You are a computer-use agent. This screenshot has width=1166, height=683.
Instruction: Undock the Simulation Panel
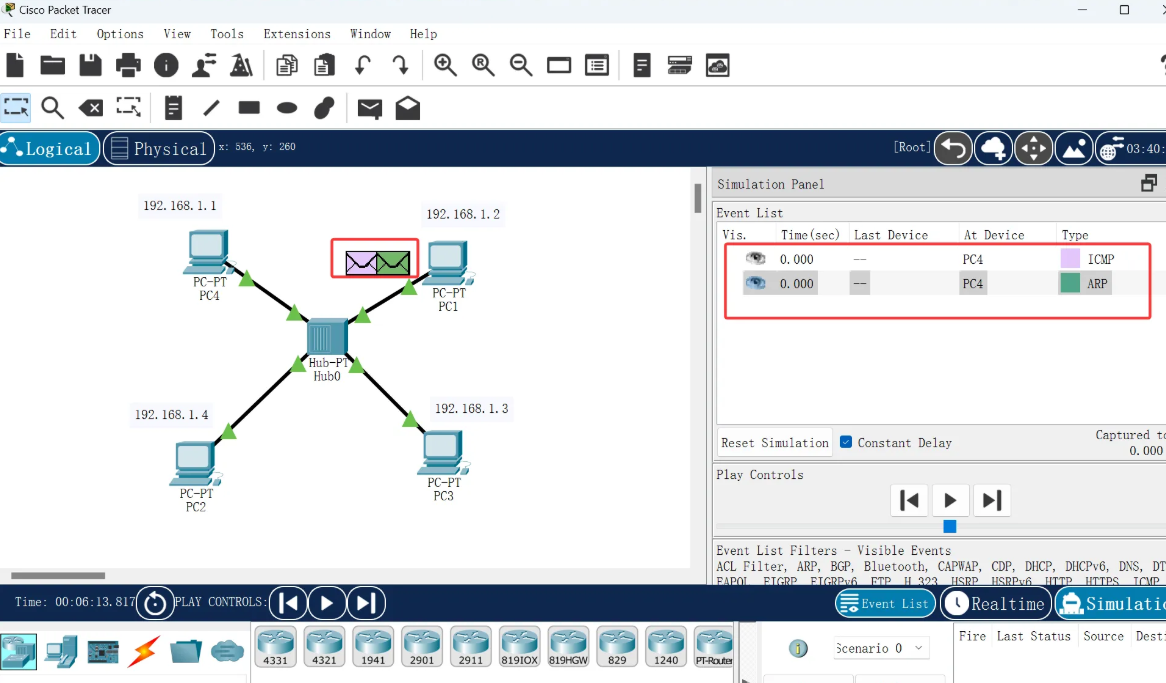tap(1149, 183)
